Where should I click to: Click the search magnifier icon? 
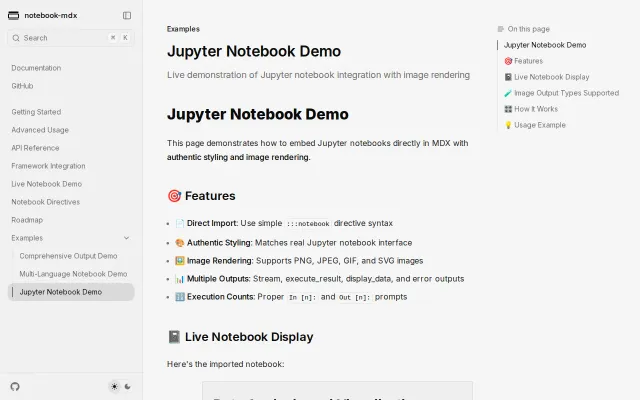[x=16, y=38]
